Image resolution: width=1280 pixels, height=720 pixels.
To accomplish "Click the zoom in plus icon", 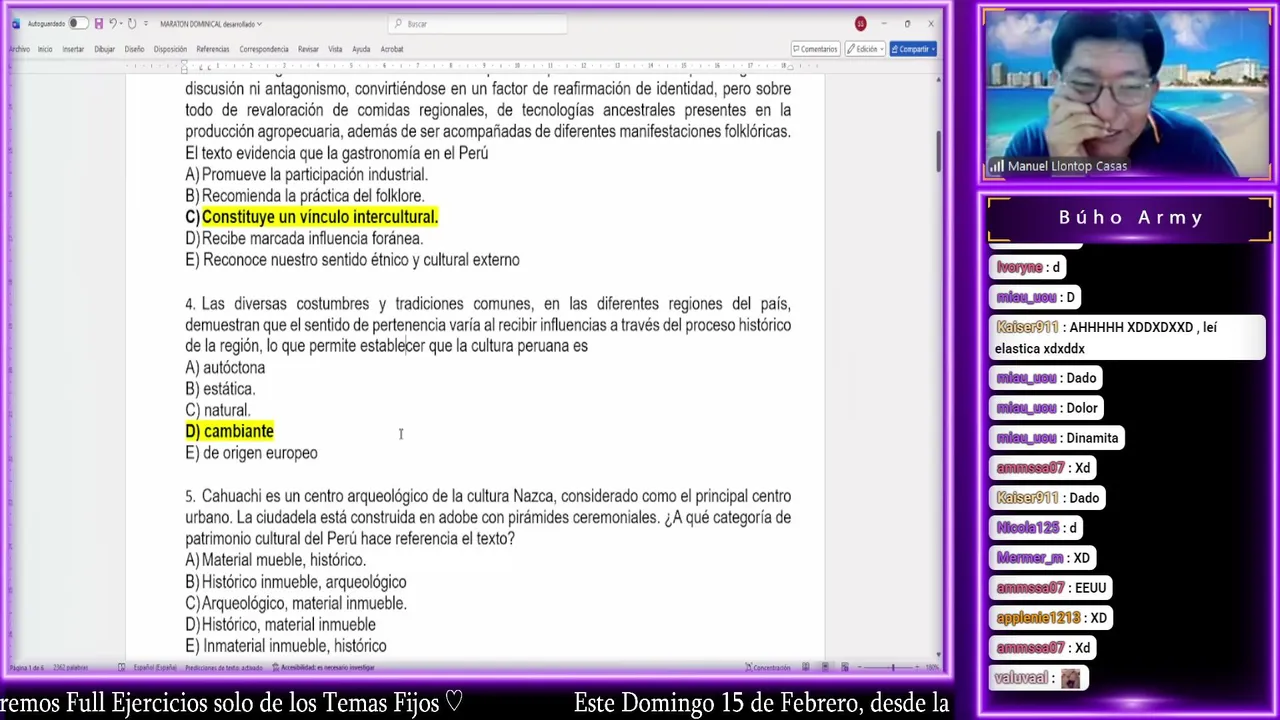I will pos(917,667).
